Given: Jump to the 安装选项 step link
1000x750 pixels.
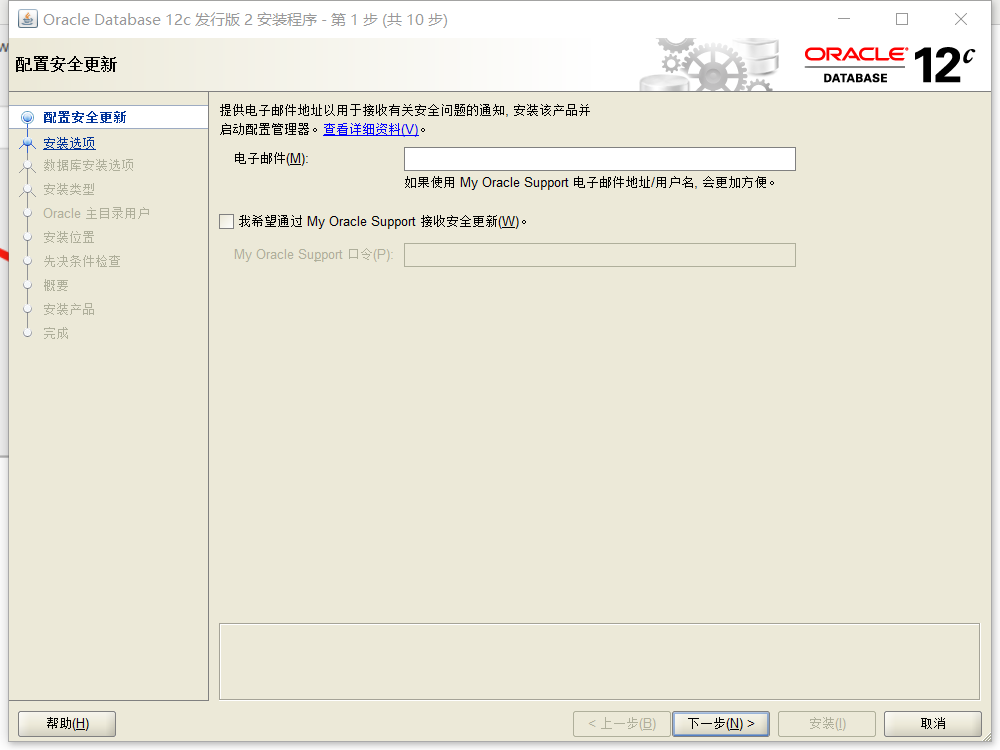Looking at the screenshot, I should pos(69,143).
